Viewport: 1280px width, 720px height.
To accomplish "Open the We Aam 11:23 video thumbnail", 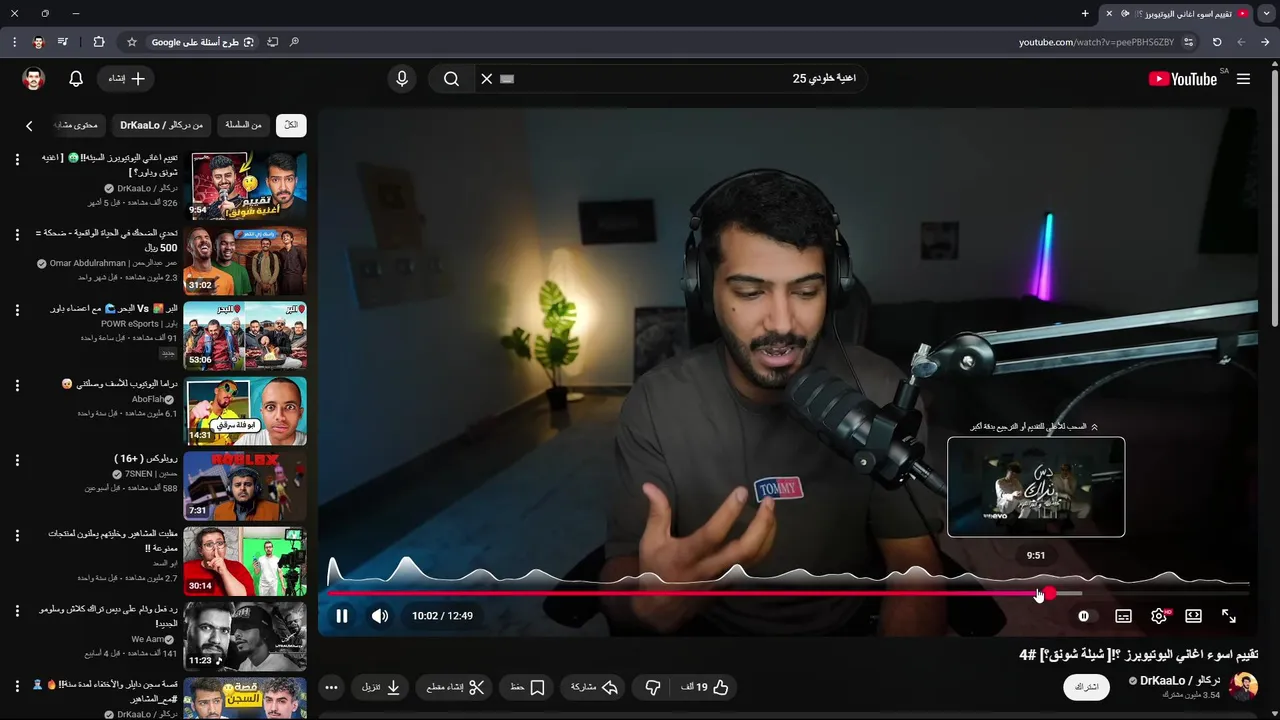I will click(x=245, y=635).
